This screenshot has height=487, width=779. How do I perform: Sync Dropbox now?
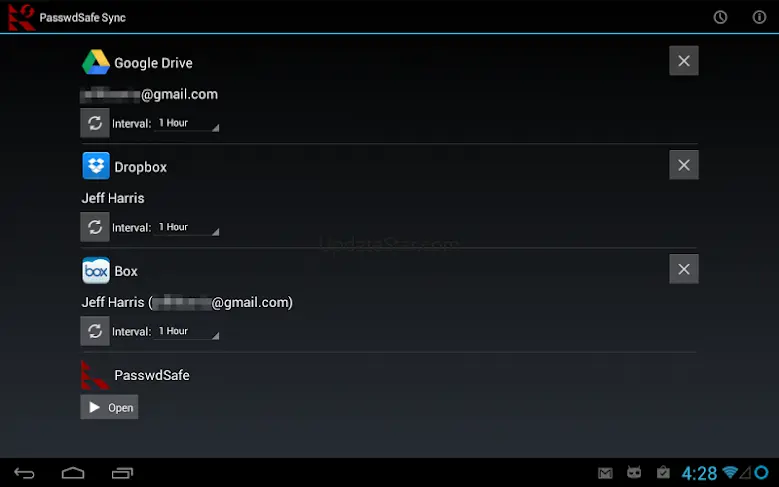point(95,227)
